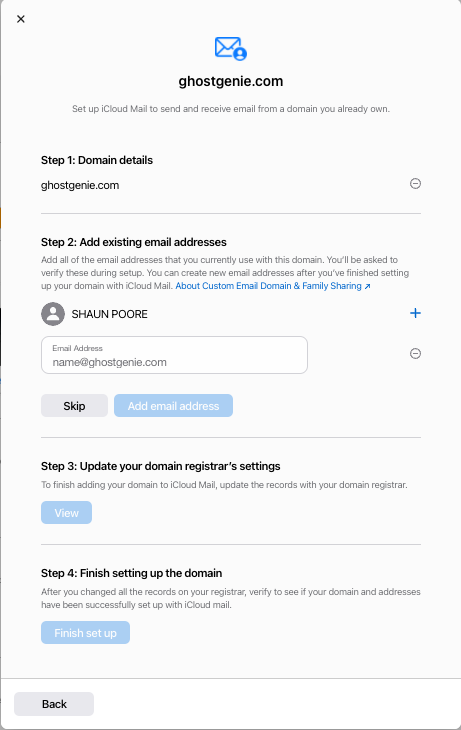Close the domain setup dialog
This screenshot has height=730, width=461.
pyautogui.click(x=20, y=19)
